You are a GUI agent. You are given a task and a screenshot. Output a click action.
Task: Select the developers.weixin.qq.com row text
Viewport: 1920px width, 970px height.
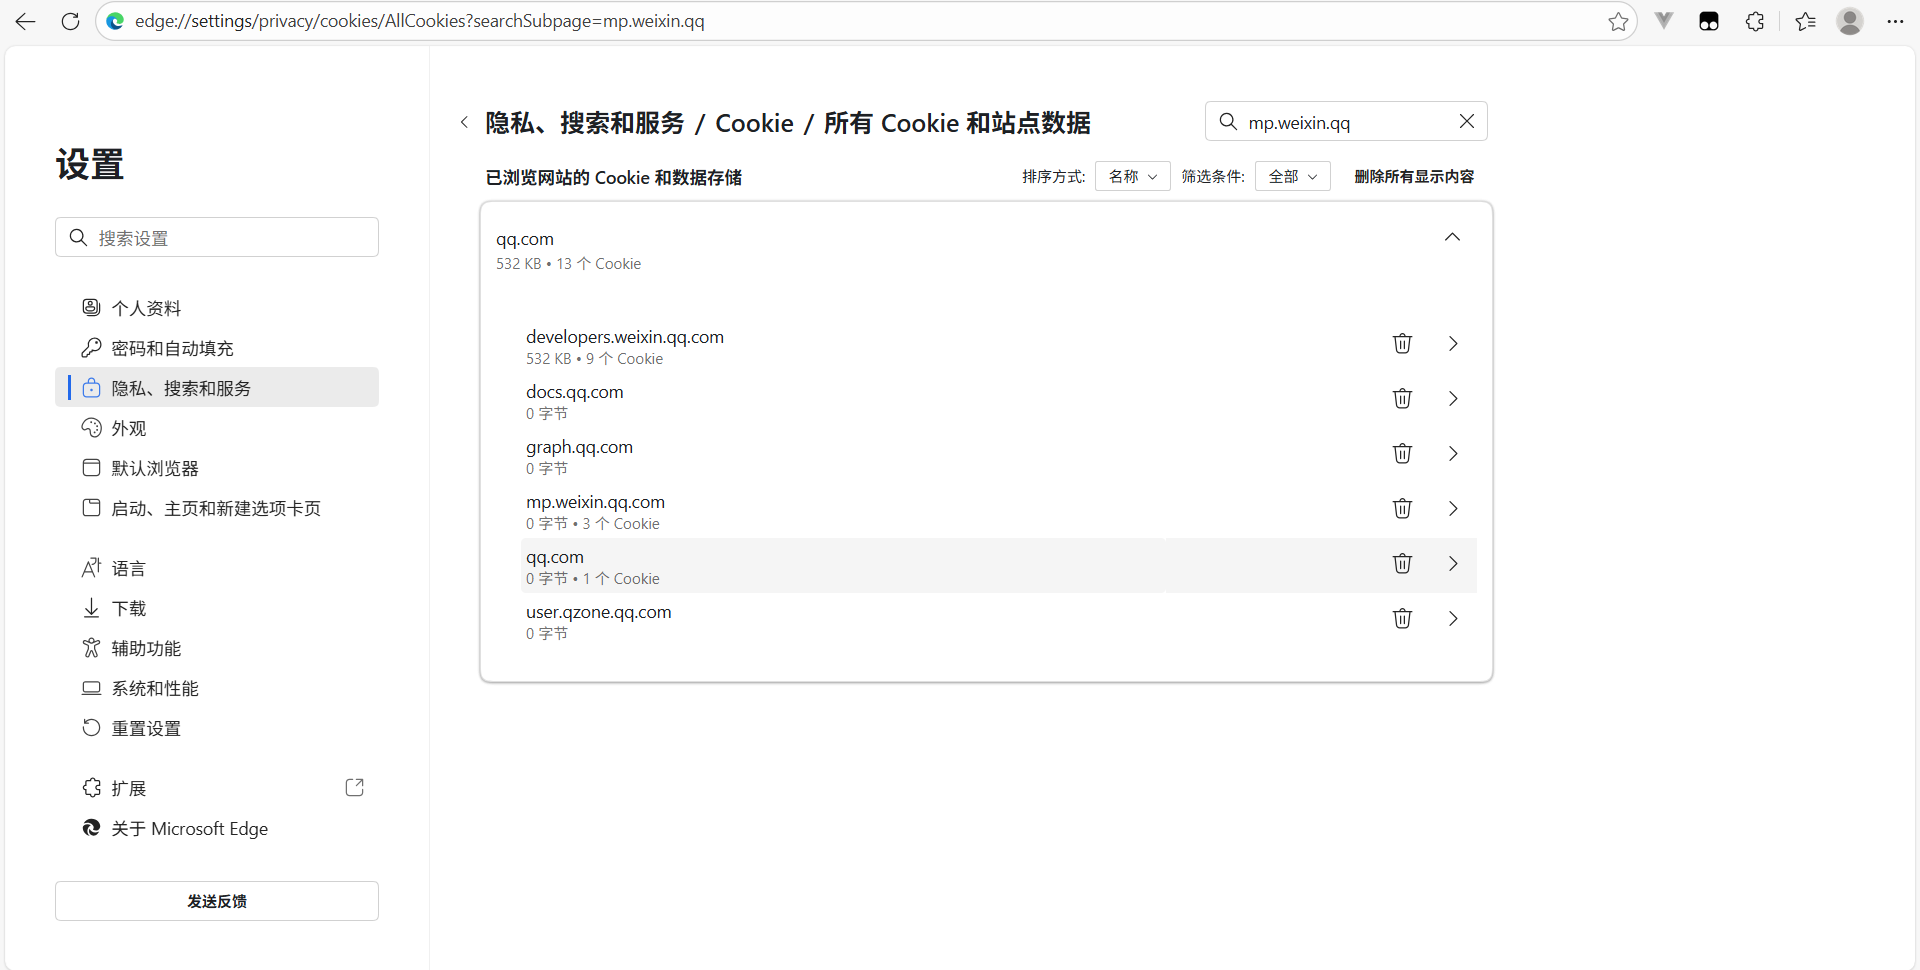tap(625, 337)
